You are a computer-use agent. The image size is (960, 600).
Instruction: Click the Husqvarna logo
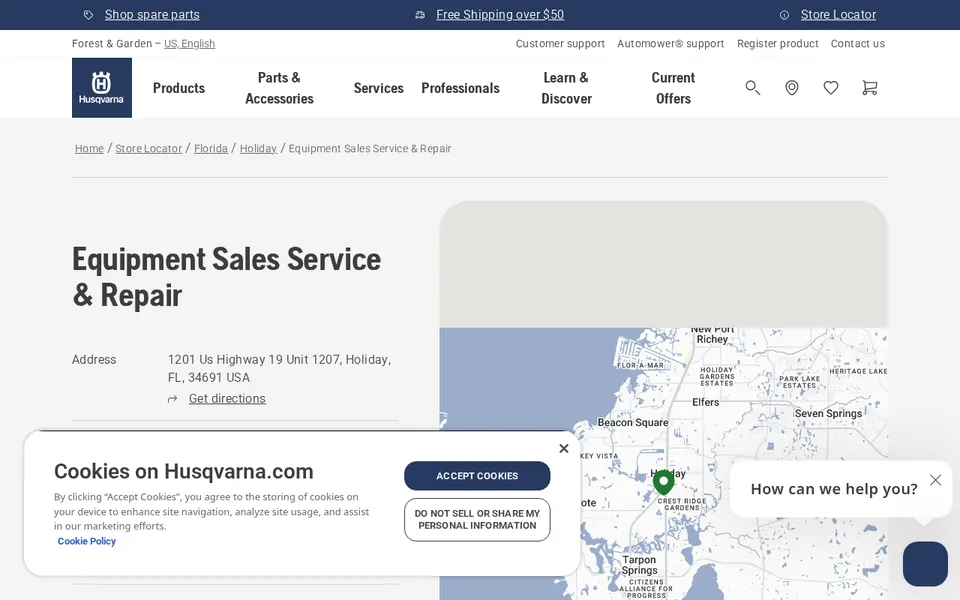(x=102, y=88)
